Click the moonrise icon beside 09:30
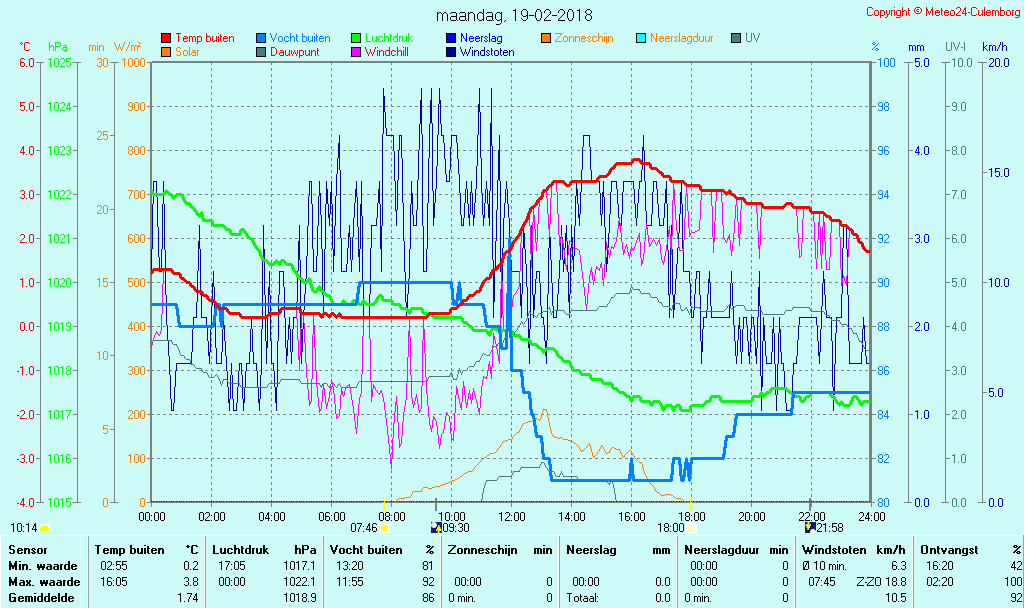The height and width of the screenshot is (608, 1026). 435,527
